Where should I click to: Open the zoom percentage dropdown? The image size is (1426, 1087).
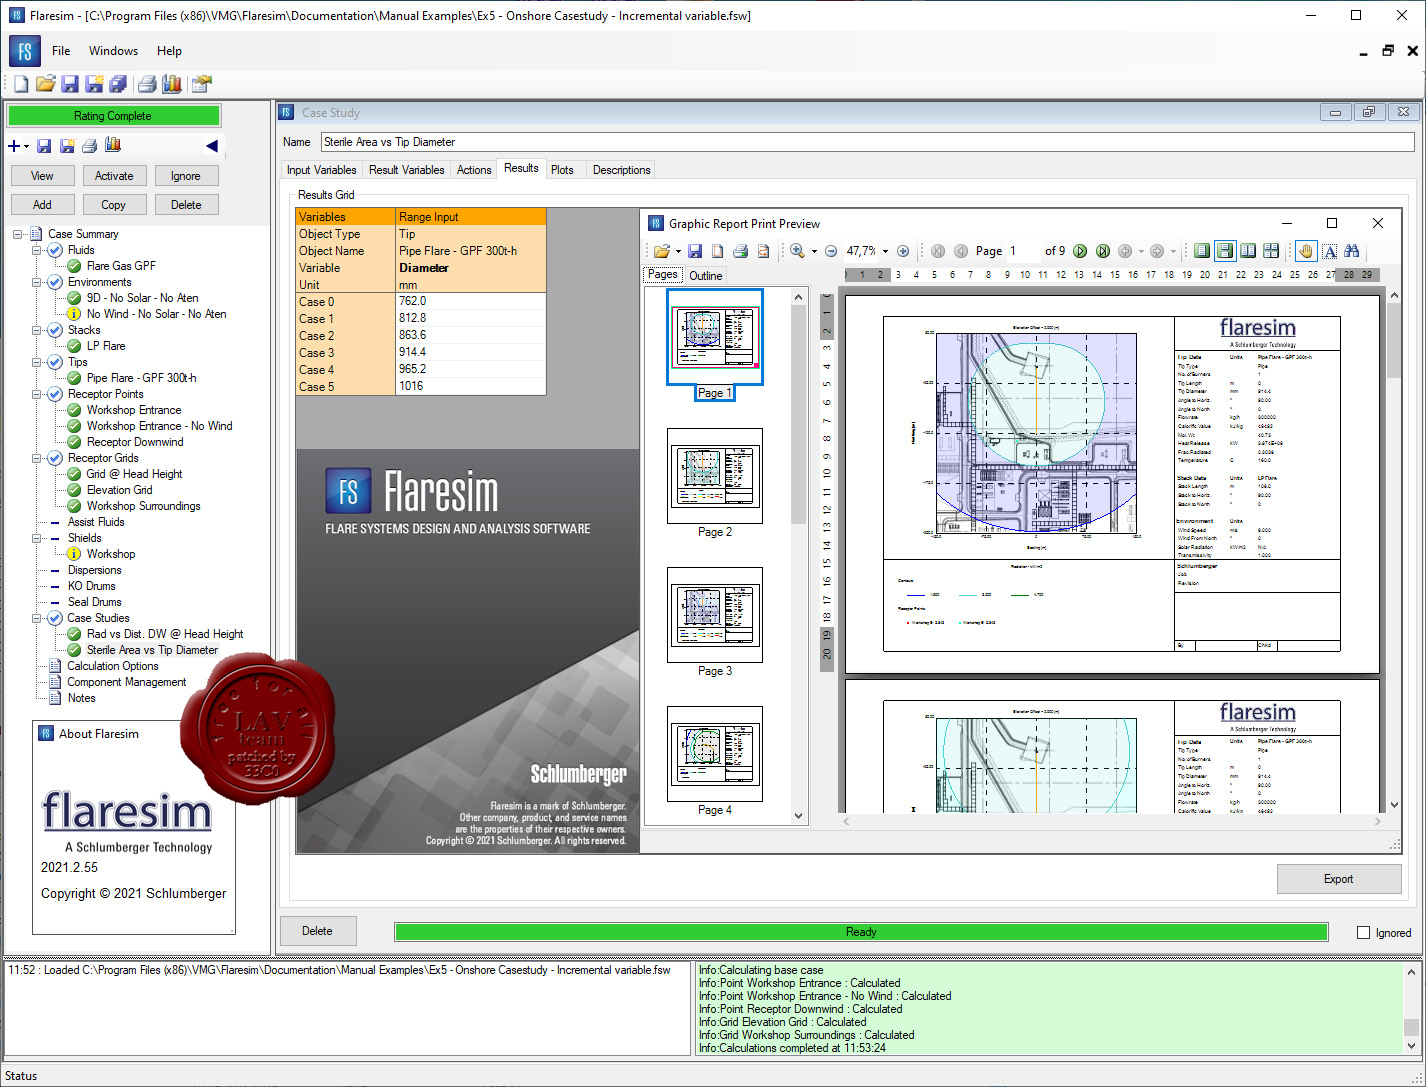click(x=885, y=251)
